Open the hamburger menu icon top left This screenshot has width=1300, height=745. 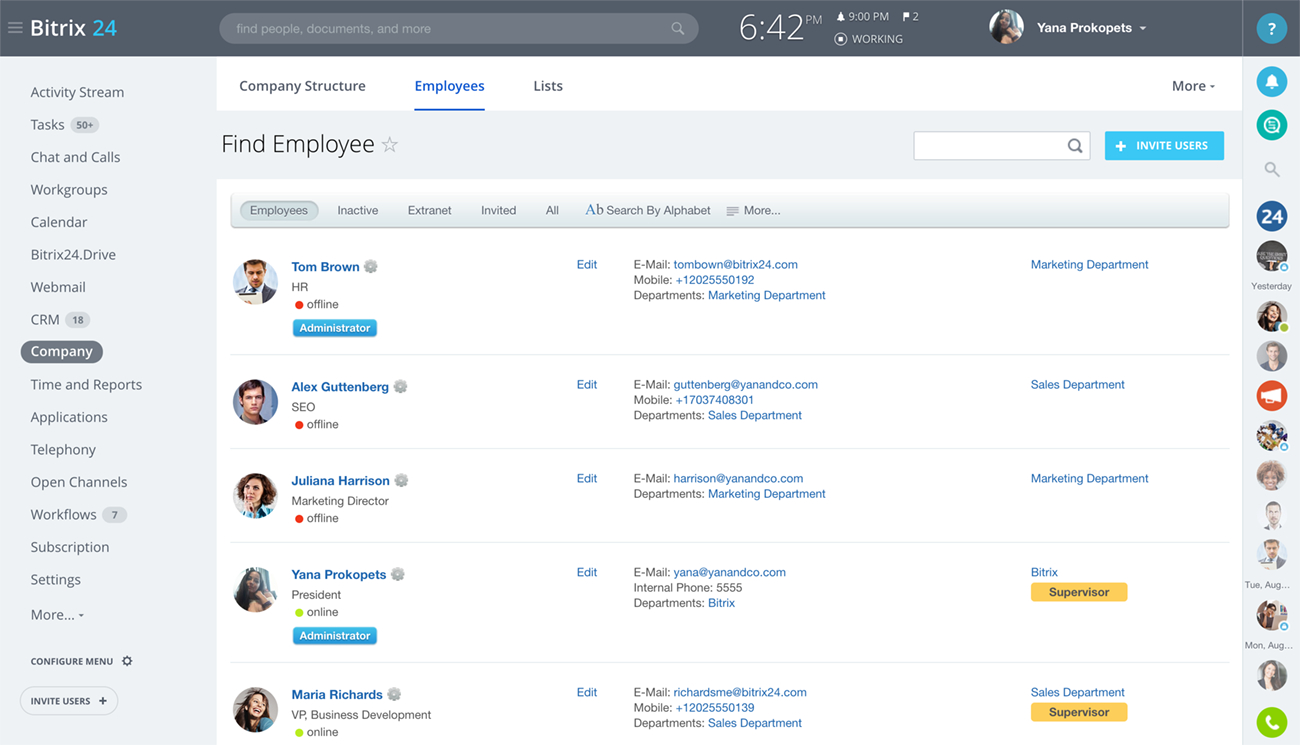[x=14, y=27]
